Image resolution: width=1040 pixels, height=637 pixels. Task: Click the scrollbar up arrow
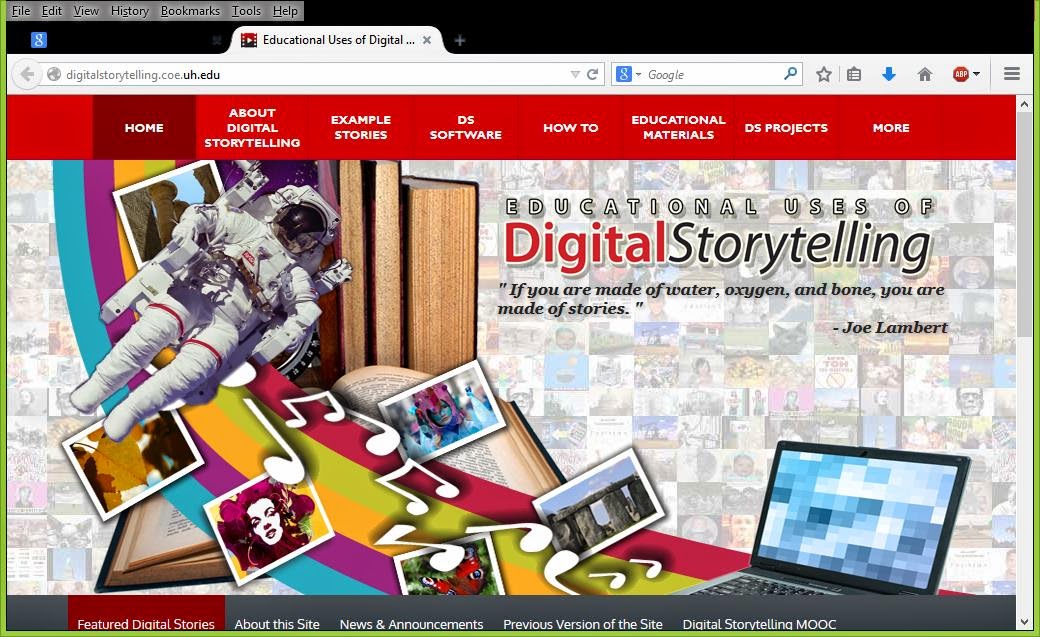point(1025,104)
